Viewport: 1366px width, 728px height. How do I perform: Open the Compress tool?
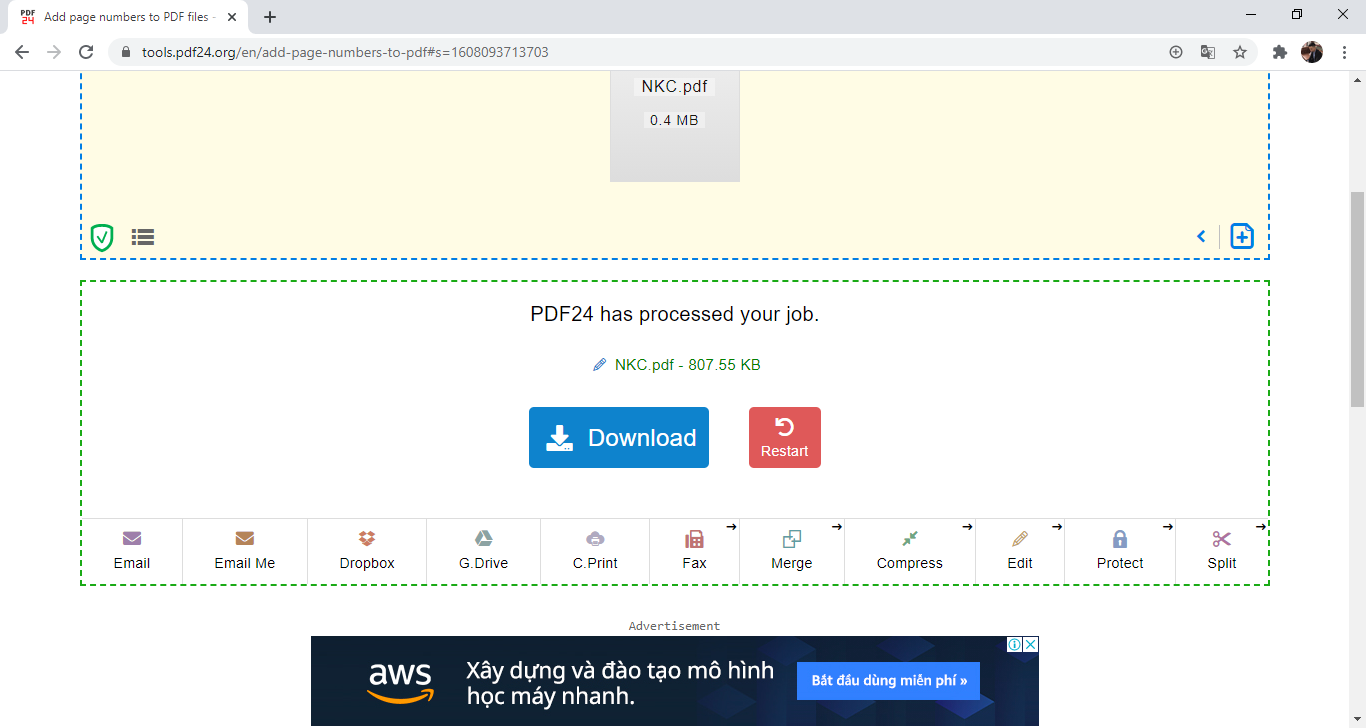(910, 551)
